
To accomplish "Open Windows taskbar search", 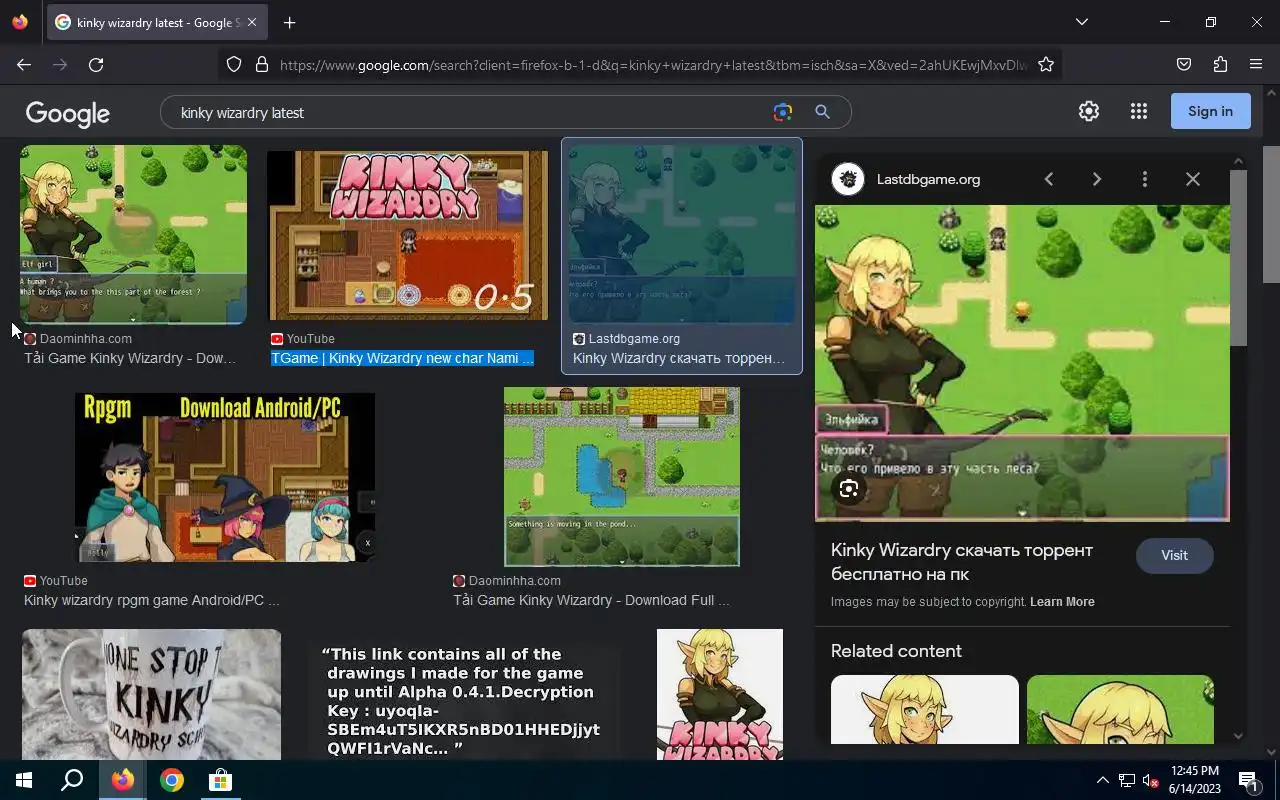I will (x=72, y=780).
